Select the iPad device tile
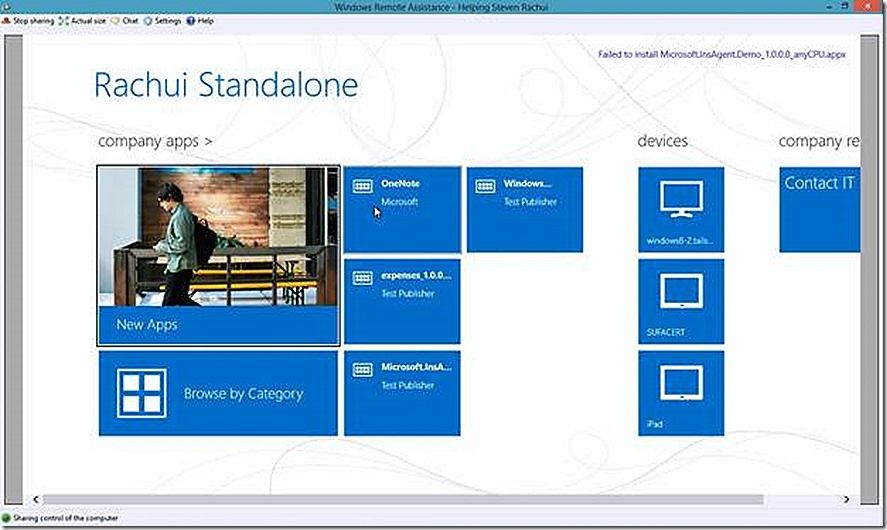Image resolution: width=887 pixels, height=530 pixels. tap(681, 393)
